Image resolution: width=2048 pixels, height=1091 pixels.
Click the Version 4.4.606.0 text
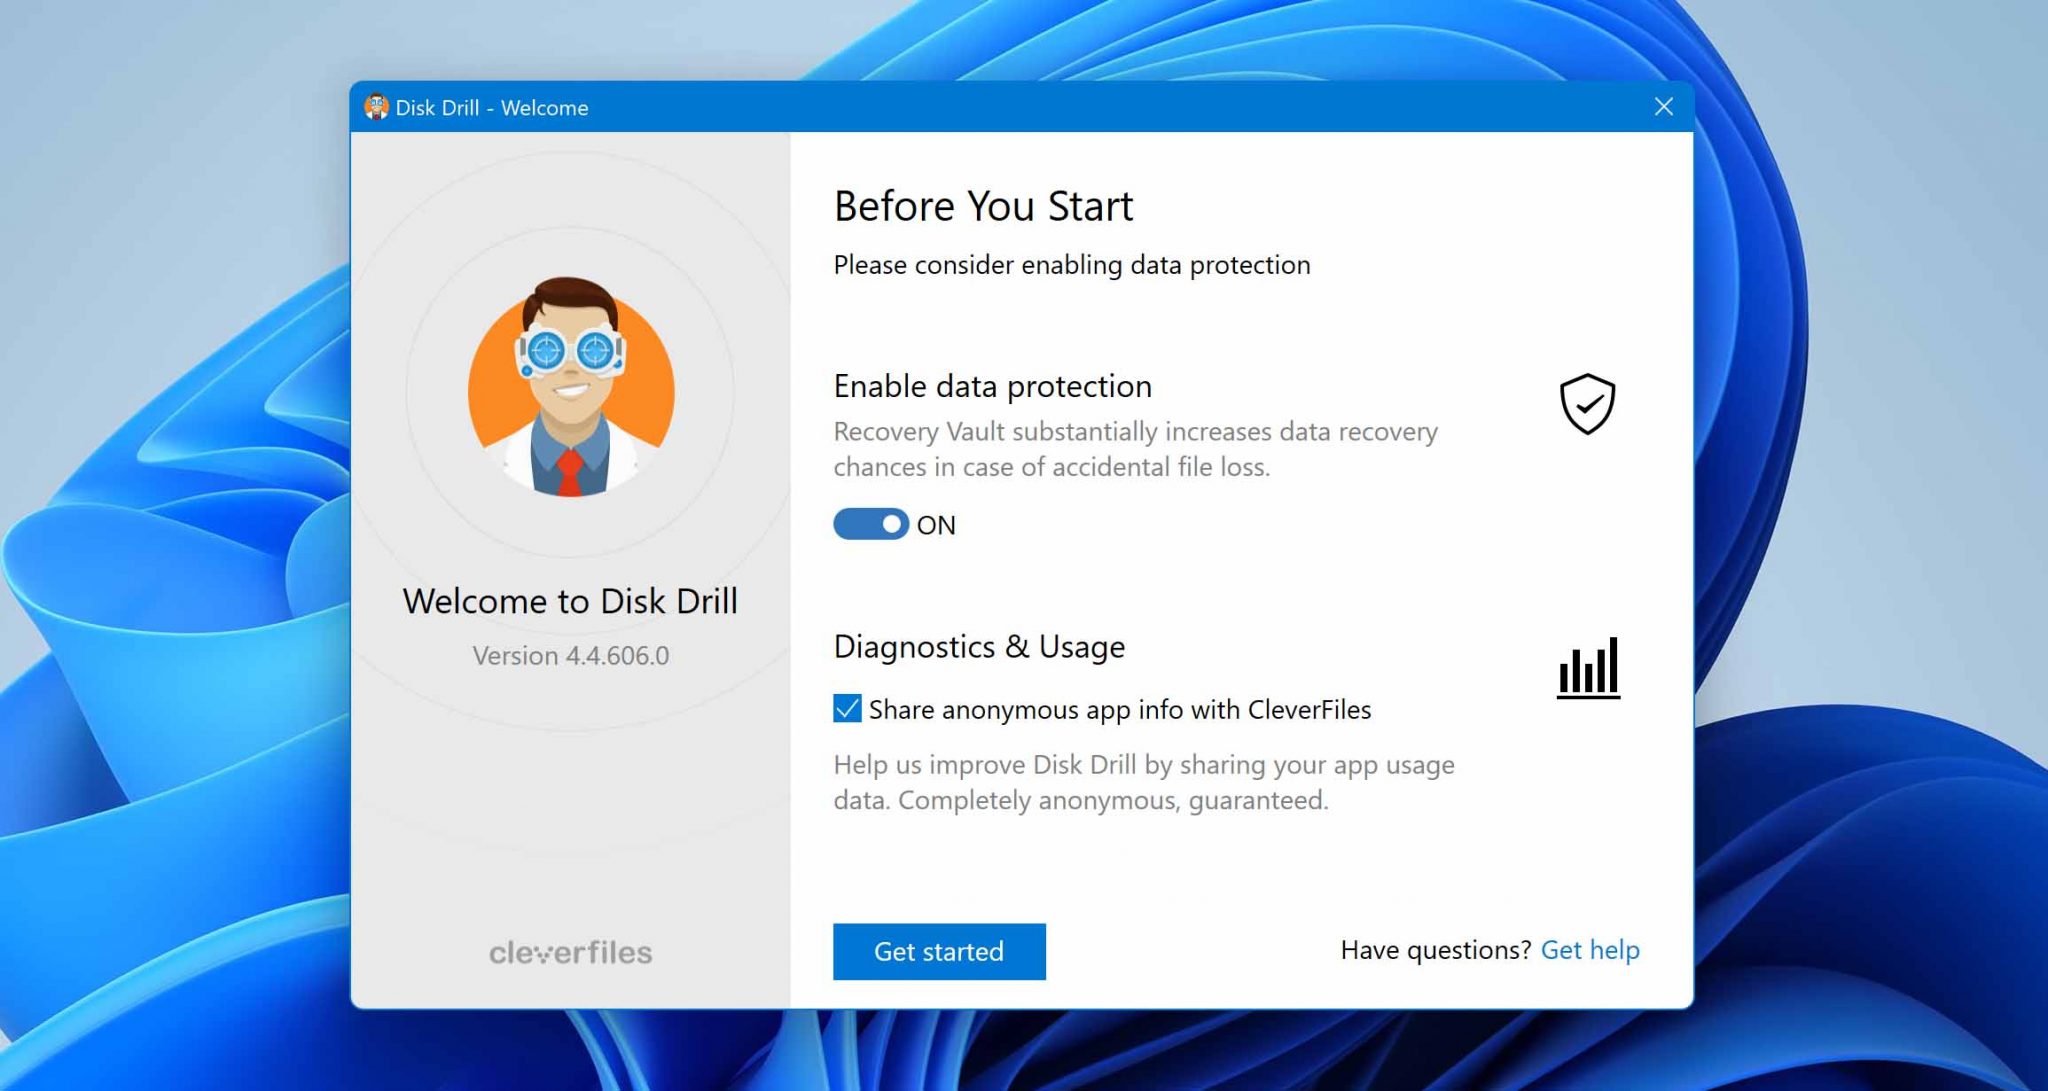click(x=571, y=656)
